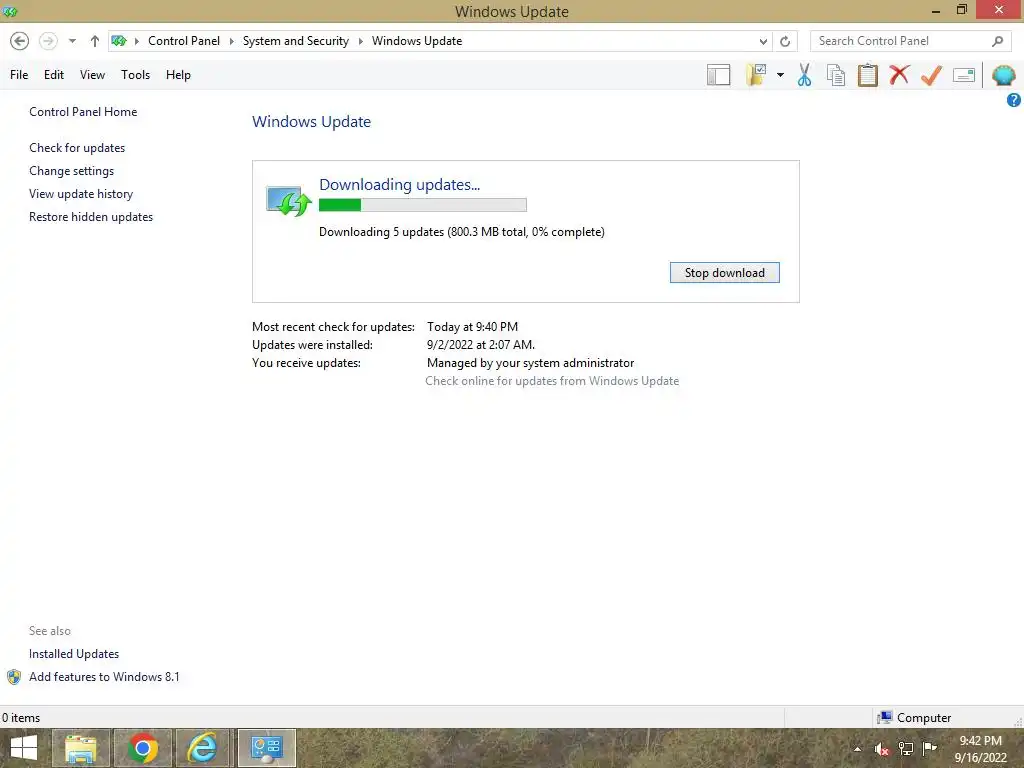This screenshot has width=1024, height=768.
Task: Click Add features to Windows 8.1
Action: coord(104,677)
